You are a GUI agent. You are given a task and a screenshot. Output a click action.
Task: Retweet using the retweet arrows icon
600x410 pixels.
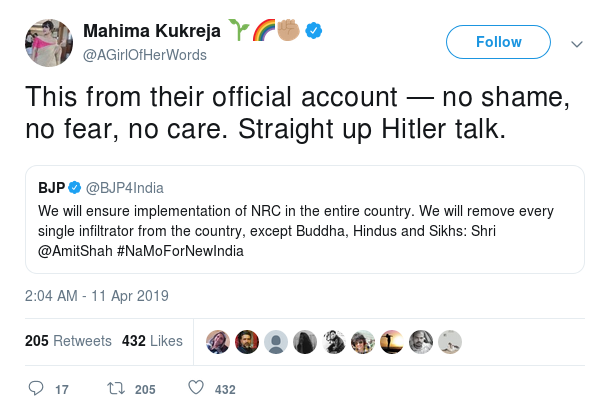tap(115, 388)
